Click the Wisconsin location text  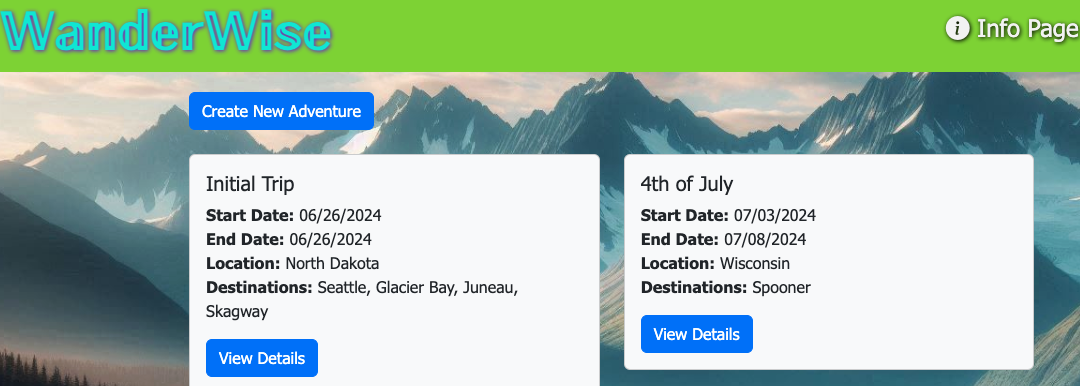pos(754,263)
